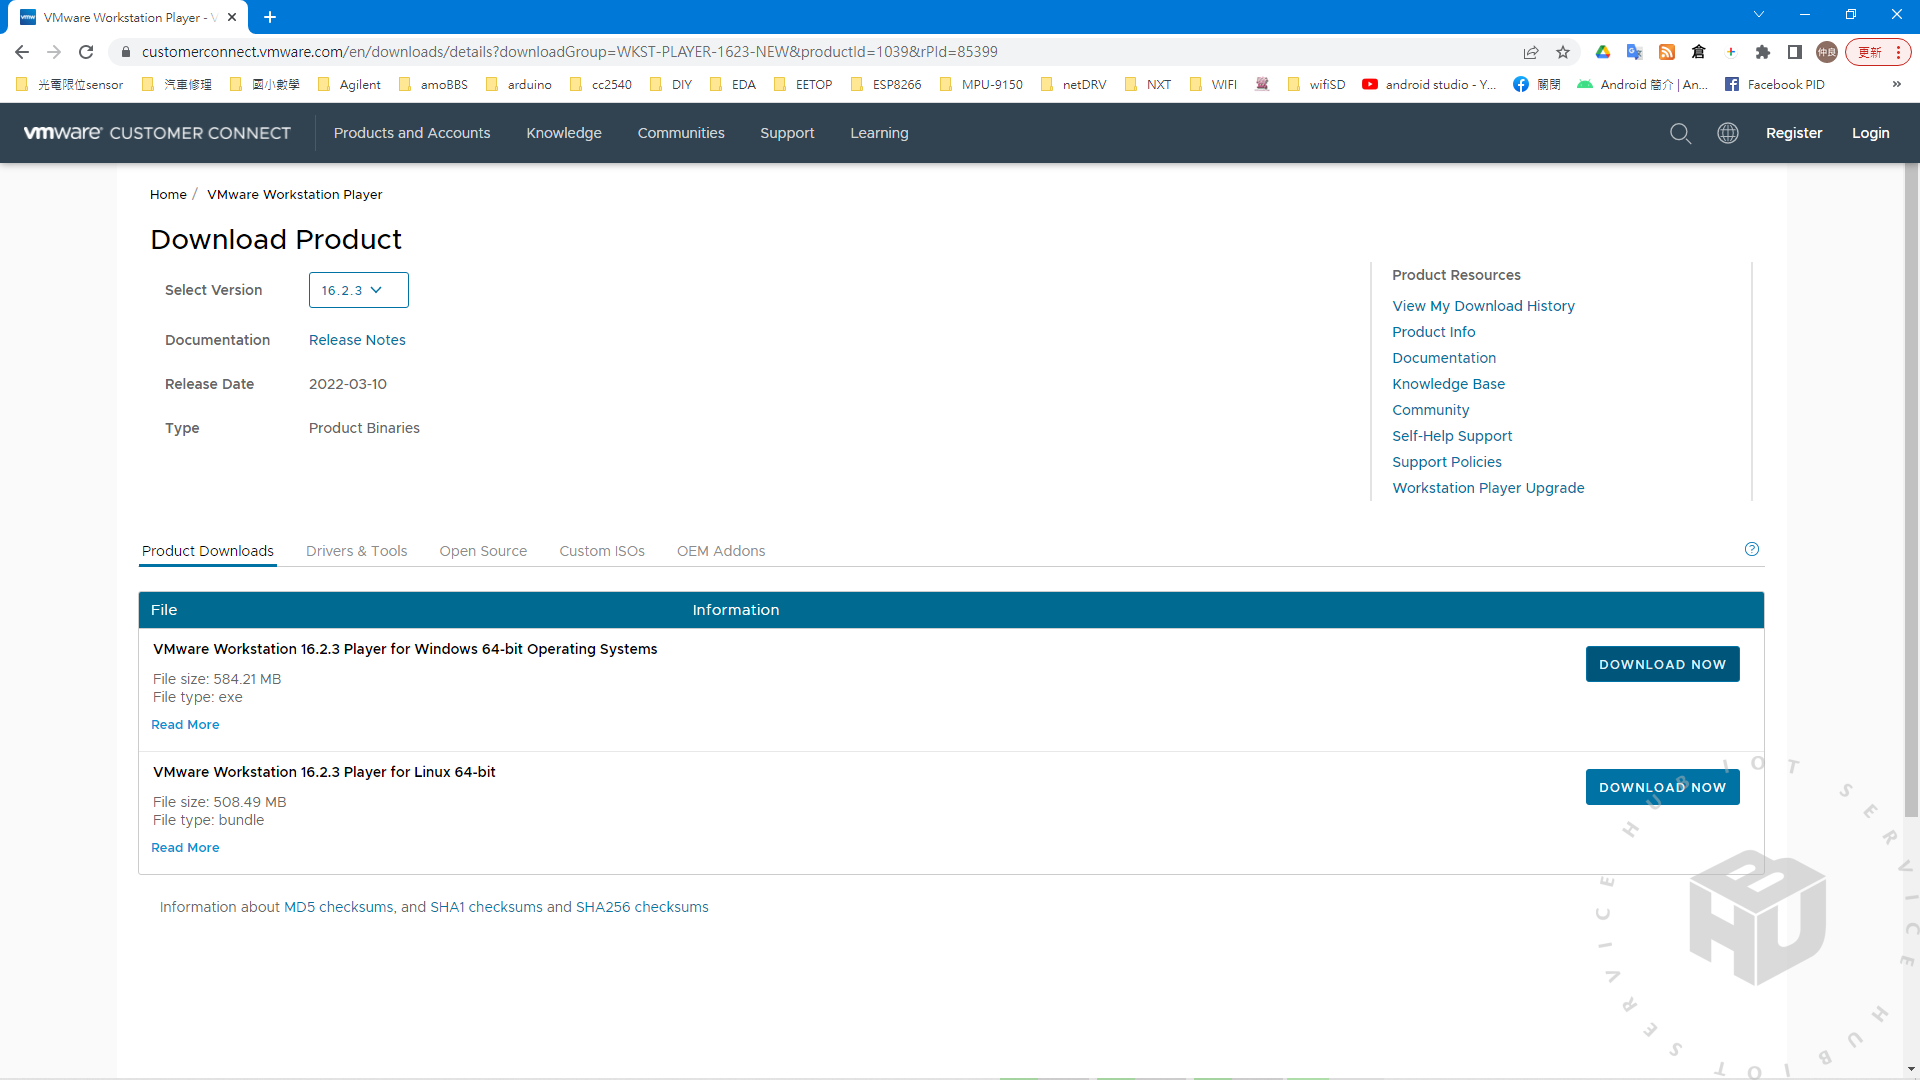The image size is (1920, 1080).
Task: Open the Learning menu
Action: (x=879, y=133)
